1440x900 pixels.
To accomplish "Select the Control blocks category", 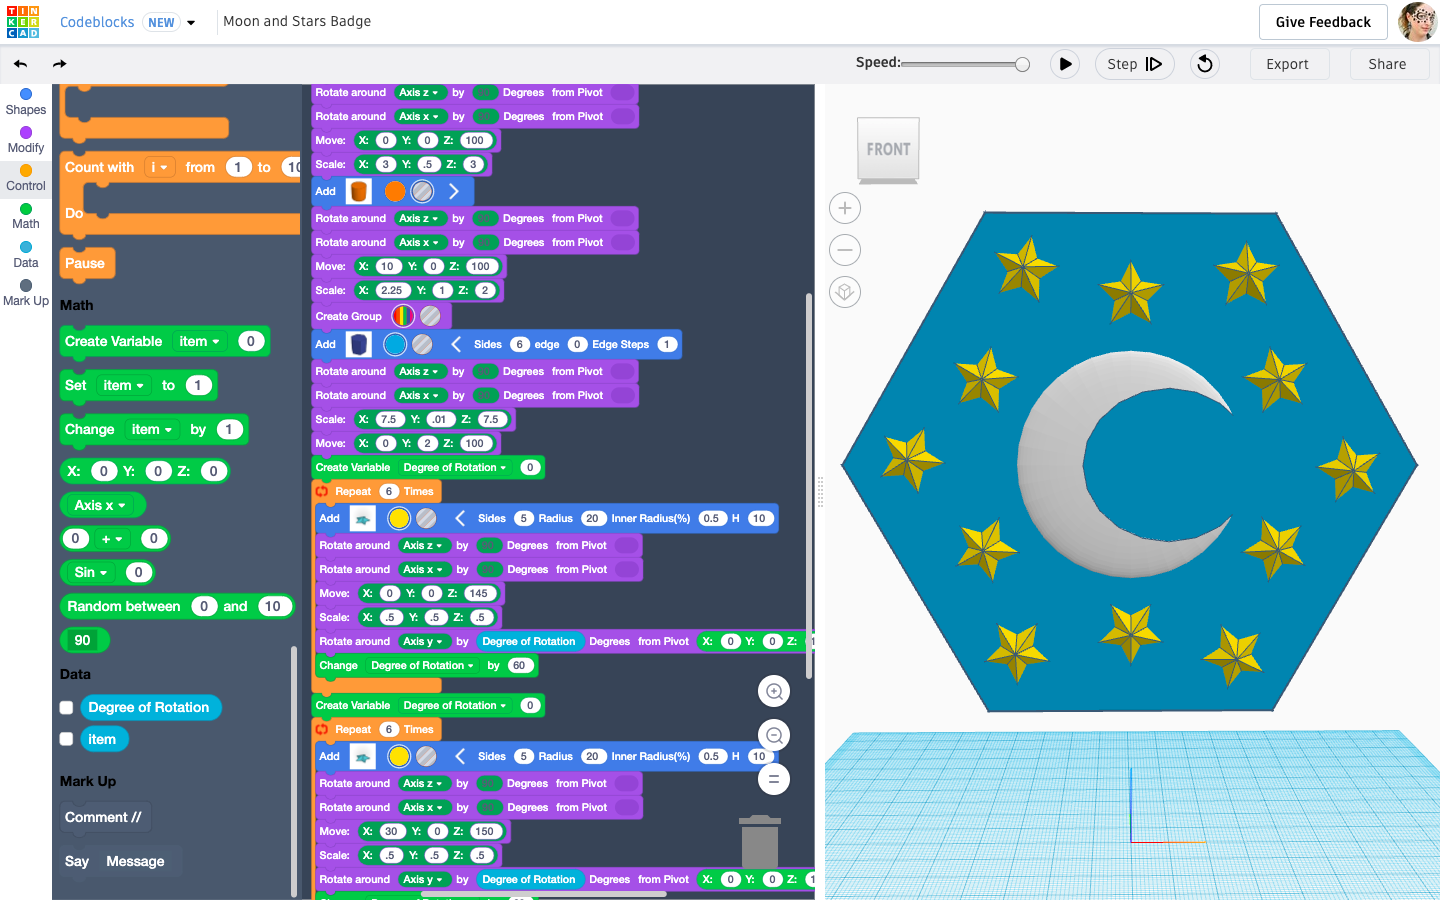I will [x=25, y=176].
